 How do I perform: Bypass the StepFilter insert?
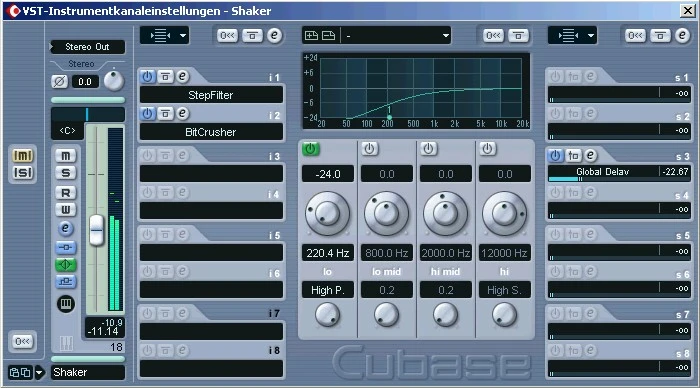pos(165,77)
